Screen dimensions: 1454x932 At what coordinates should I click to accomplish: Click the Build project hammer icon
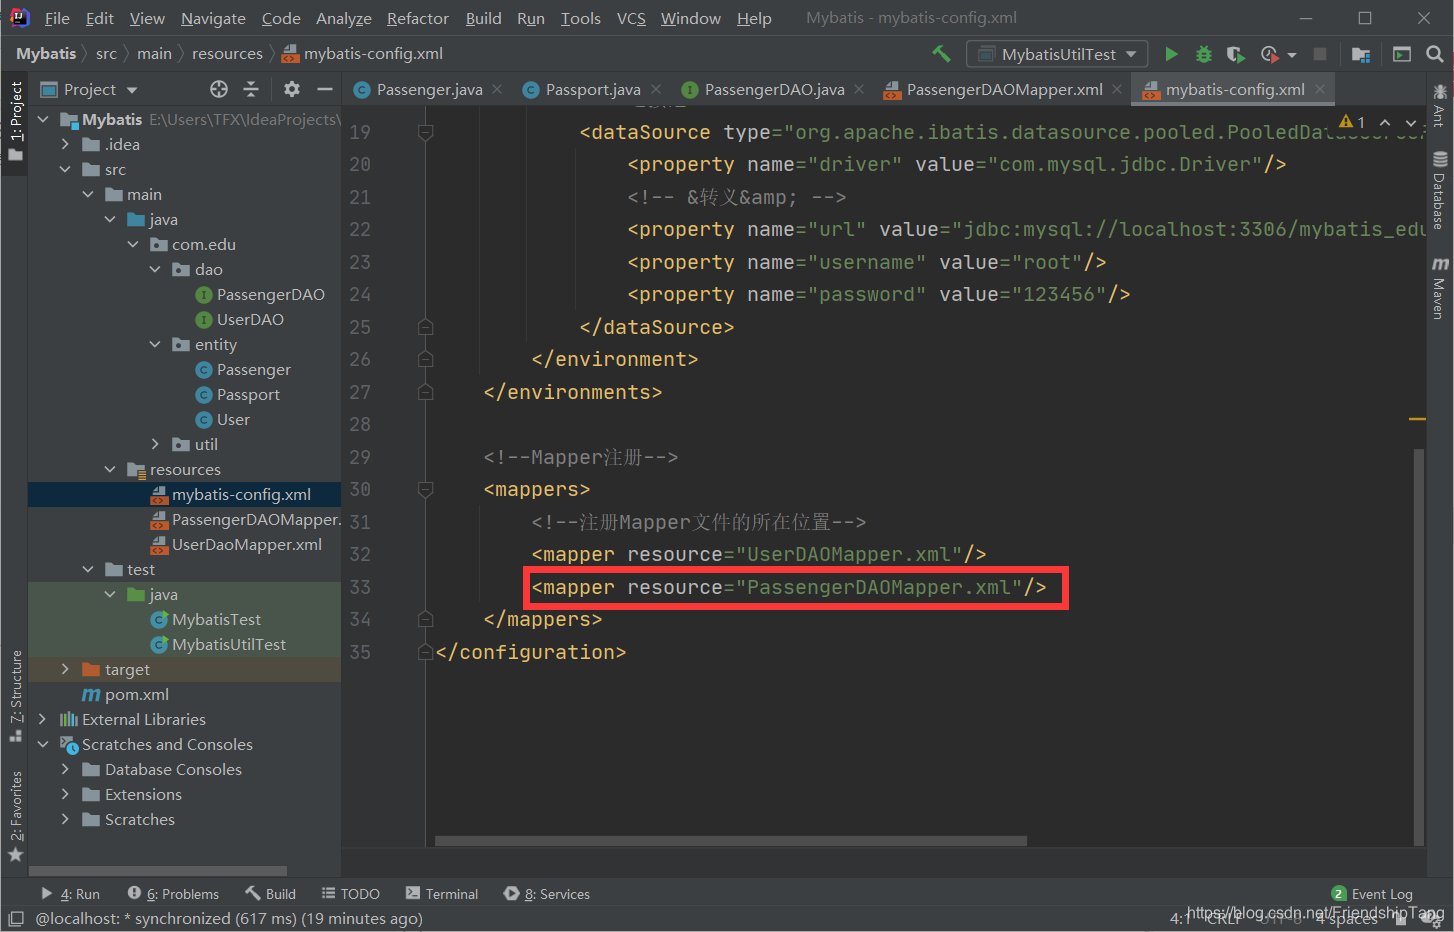tap(941, 54)
